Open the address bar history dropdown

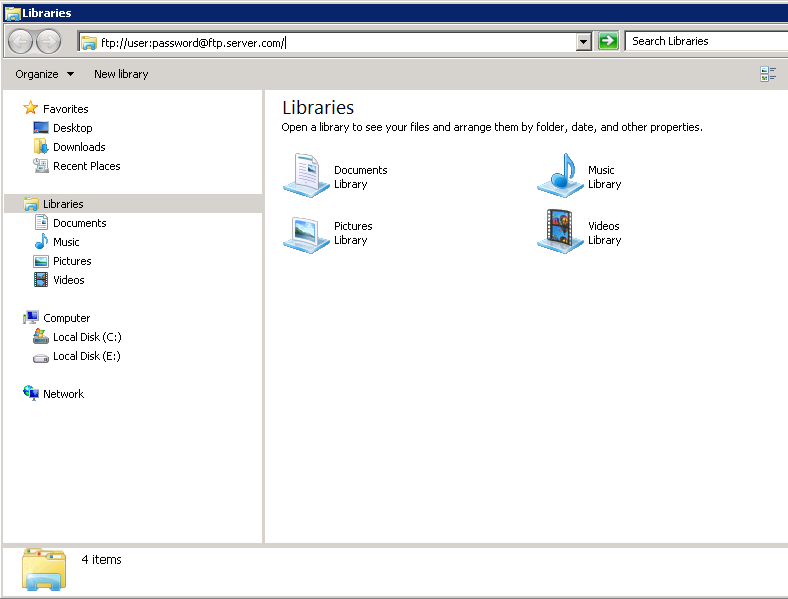tap(583, 42)
